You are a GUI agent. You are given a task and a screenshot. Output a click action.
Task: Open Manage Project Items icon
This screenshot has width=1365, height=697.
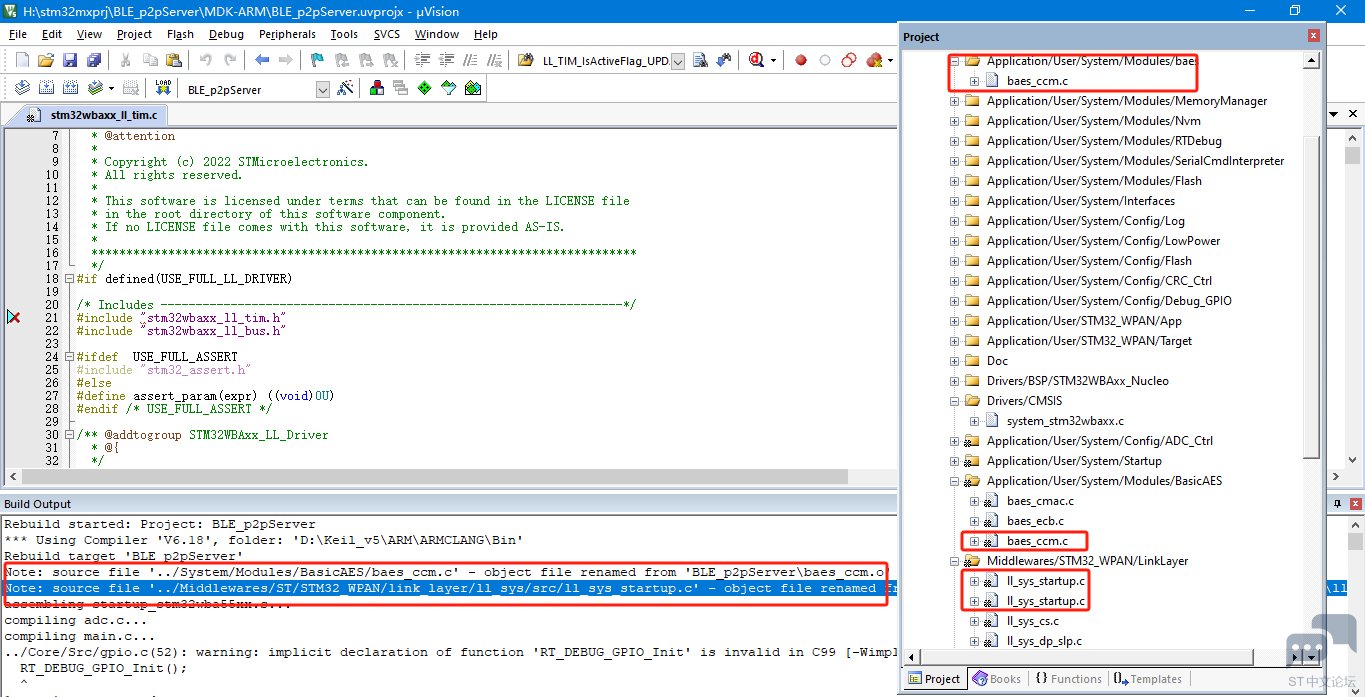377,88
